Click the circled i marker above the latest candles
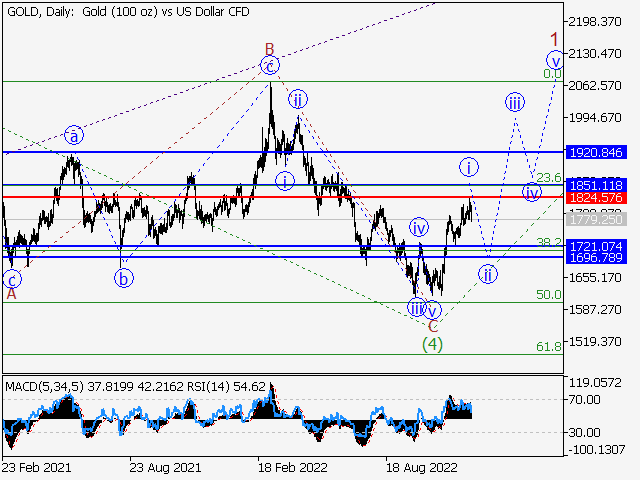Viewport: 640px width, 480px height. click(469, 167)
